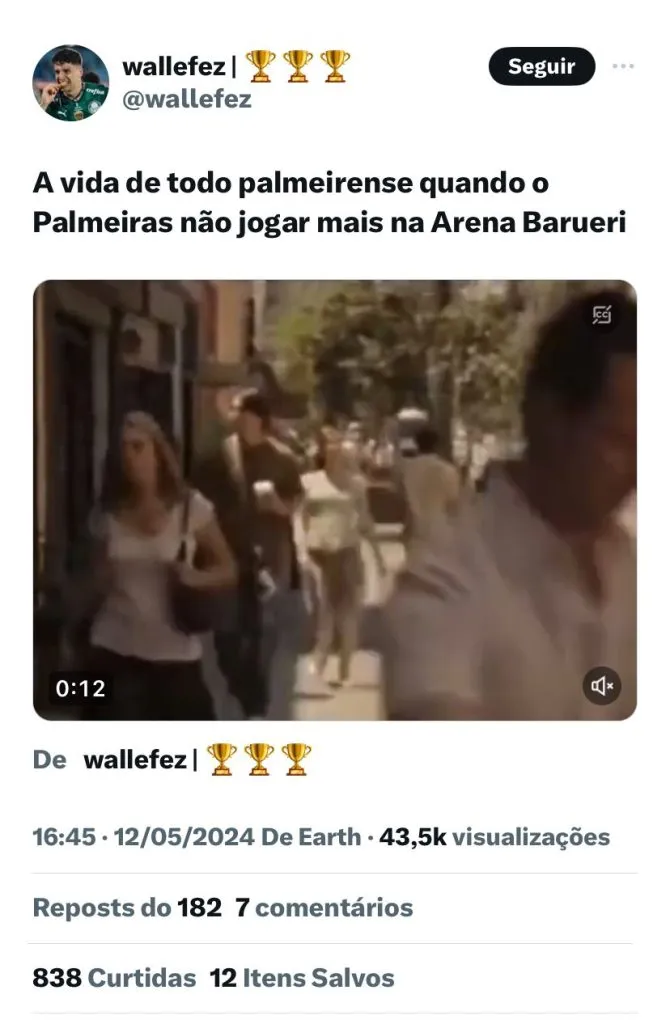The width and height of the screenshot is (670, 1024).
Task: Toggle video captions CC icon
Action: pyautogui.click(x=601, y=315)
